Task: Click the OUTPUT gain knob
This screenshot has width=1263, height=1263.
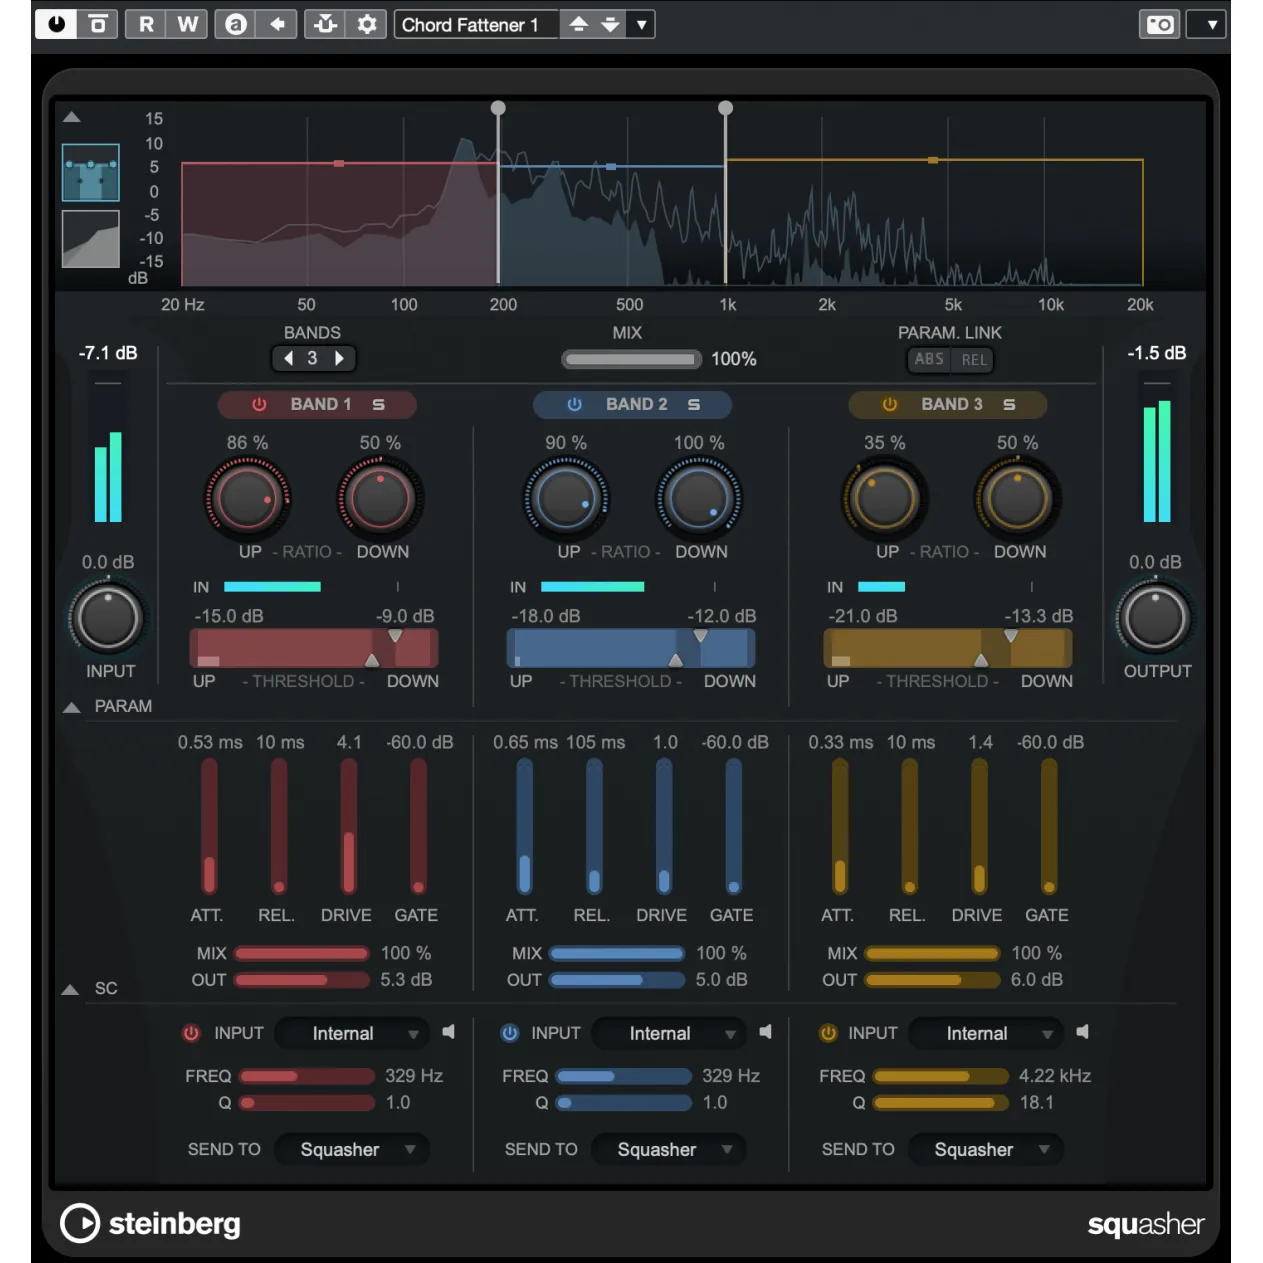Action: [x=1155, y=618]
